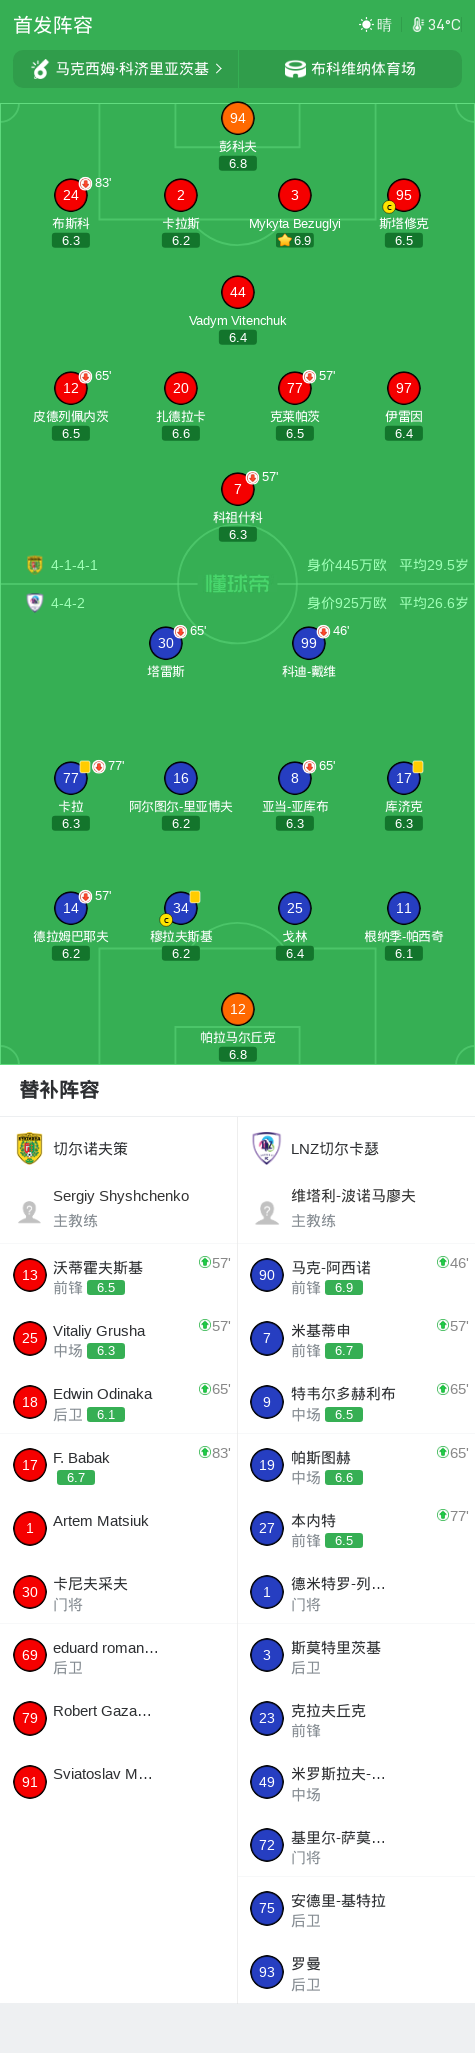Tap the stadium icon beside 布科维纳体育场

tap(295, 69)
